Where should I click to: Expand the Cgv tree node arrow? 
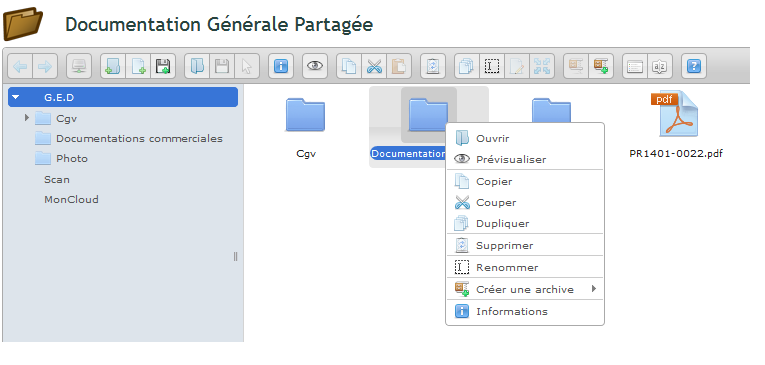[27, 118]
